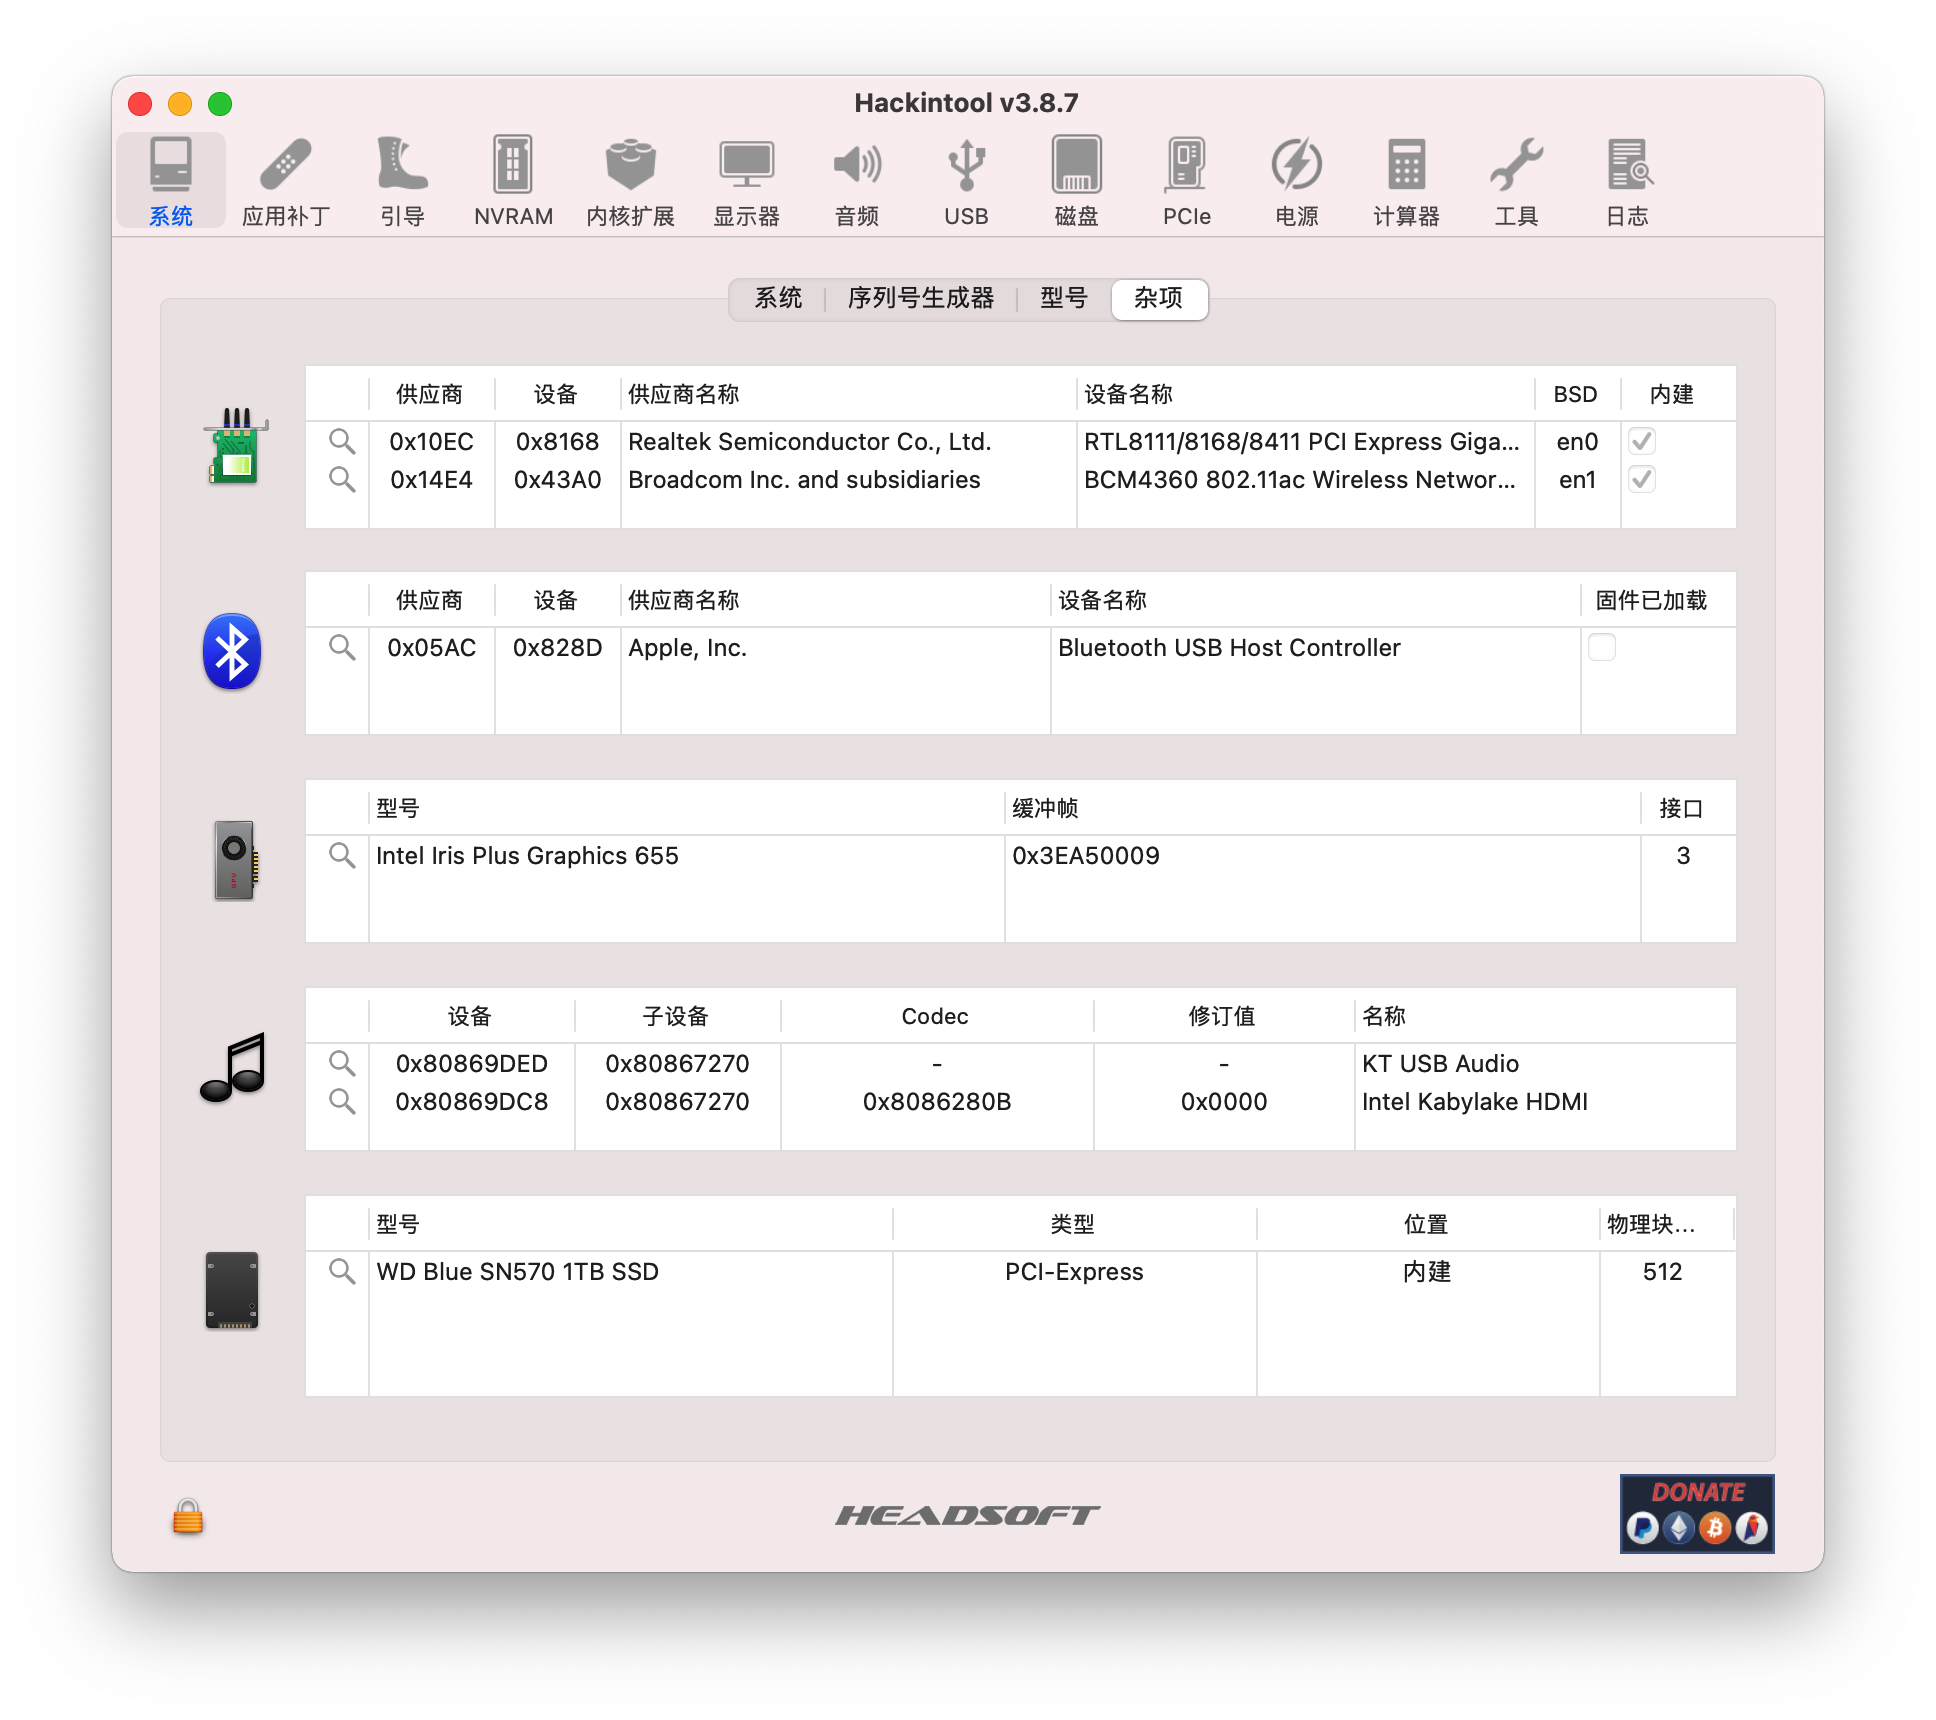Switch to the 型号 tab
The height and width of the screenshot is (1720, 1936).
(x=1064, y=298)
